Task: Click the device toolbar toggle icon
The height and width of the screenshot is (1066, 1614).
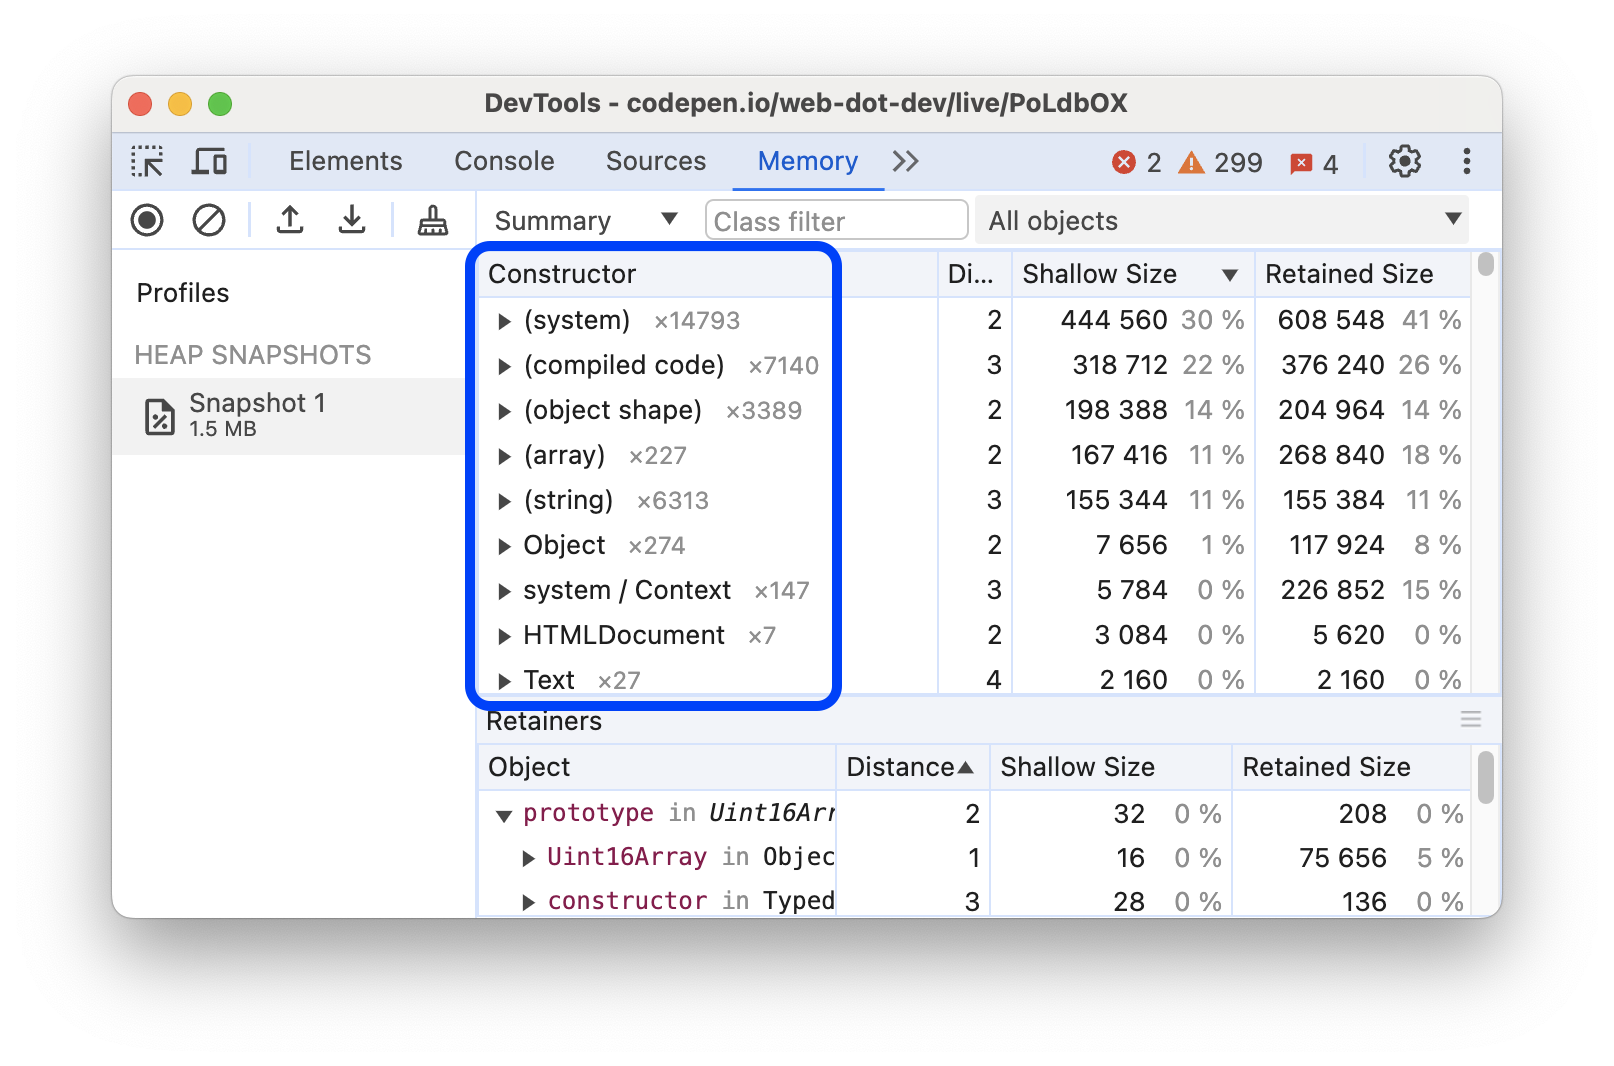Action: click(208, 161)
